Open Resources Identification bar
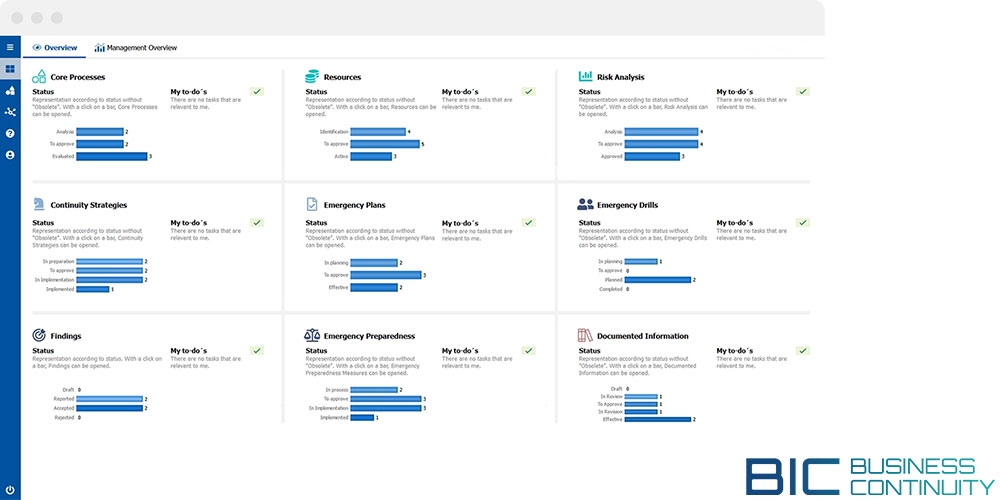The image size is (1000, 500). point(378,132)
